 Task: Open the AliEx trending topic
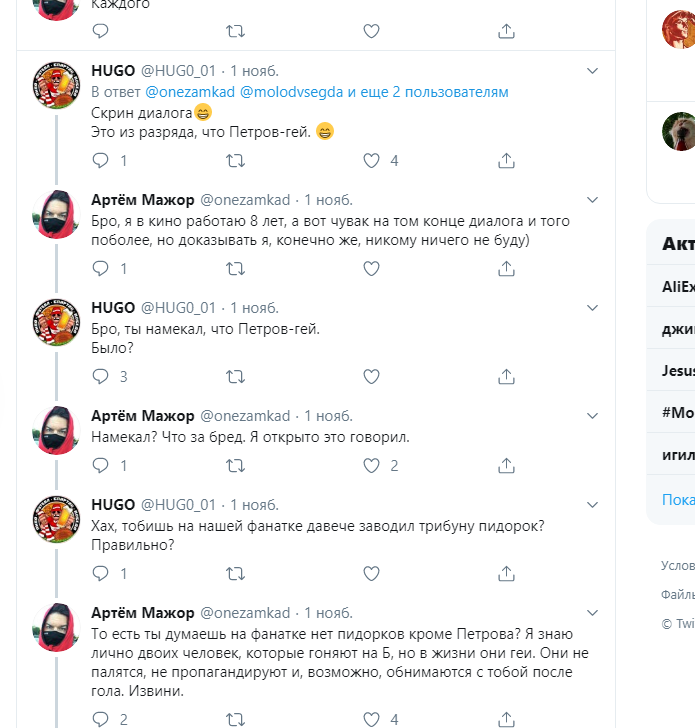pos(677,286)
